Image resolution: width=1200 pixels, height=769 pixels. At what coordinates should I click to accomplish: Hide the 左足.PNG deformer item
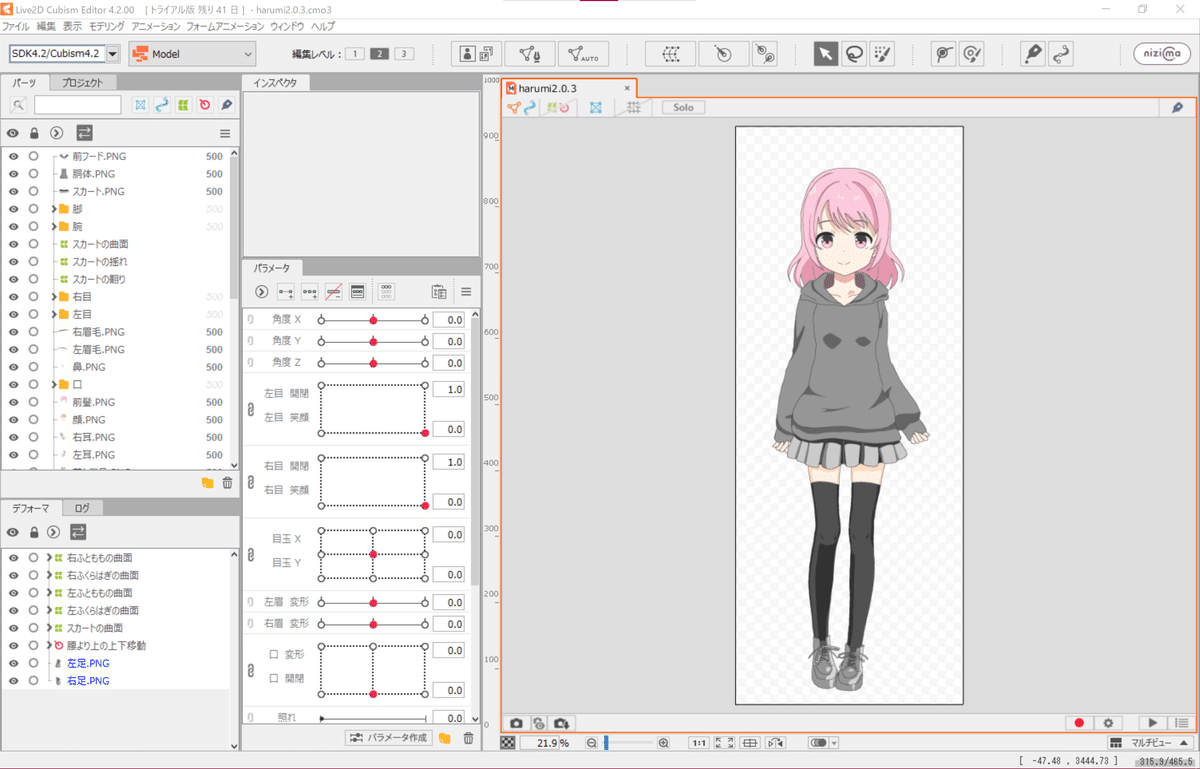point(13,663)
